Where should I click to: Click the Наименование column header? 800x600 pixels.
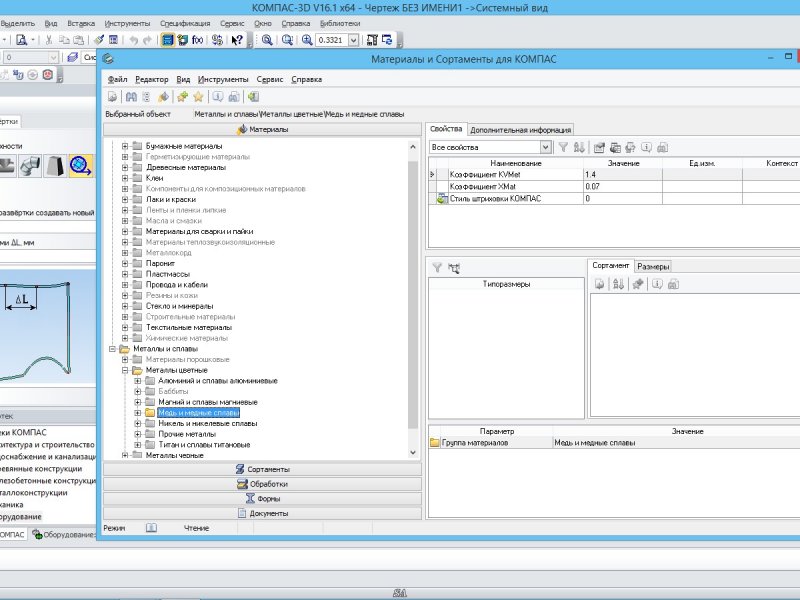[x=516, y=163]
